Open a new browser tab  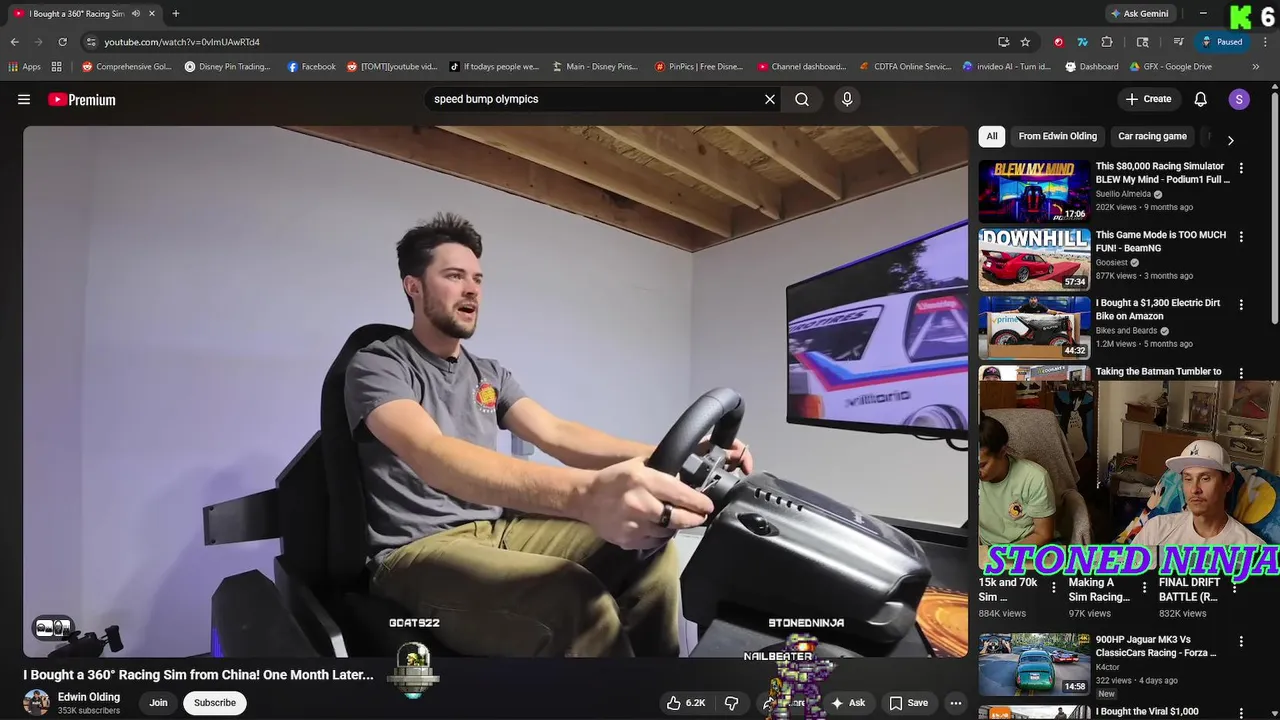(x=175, y=13)
